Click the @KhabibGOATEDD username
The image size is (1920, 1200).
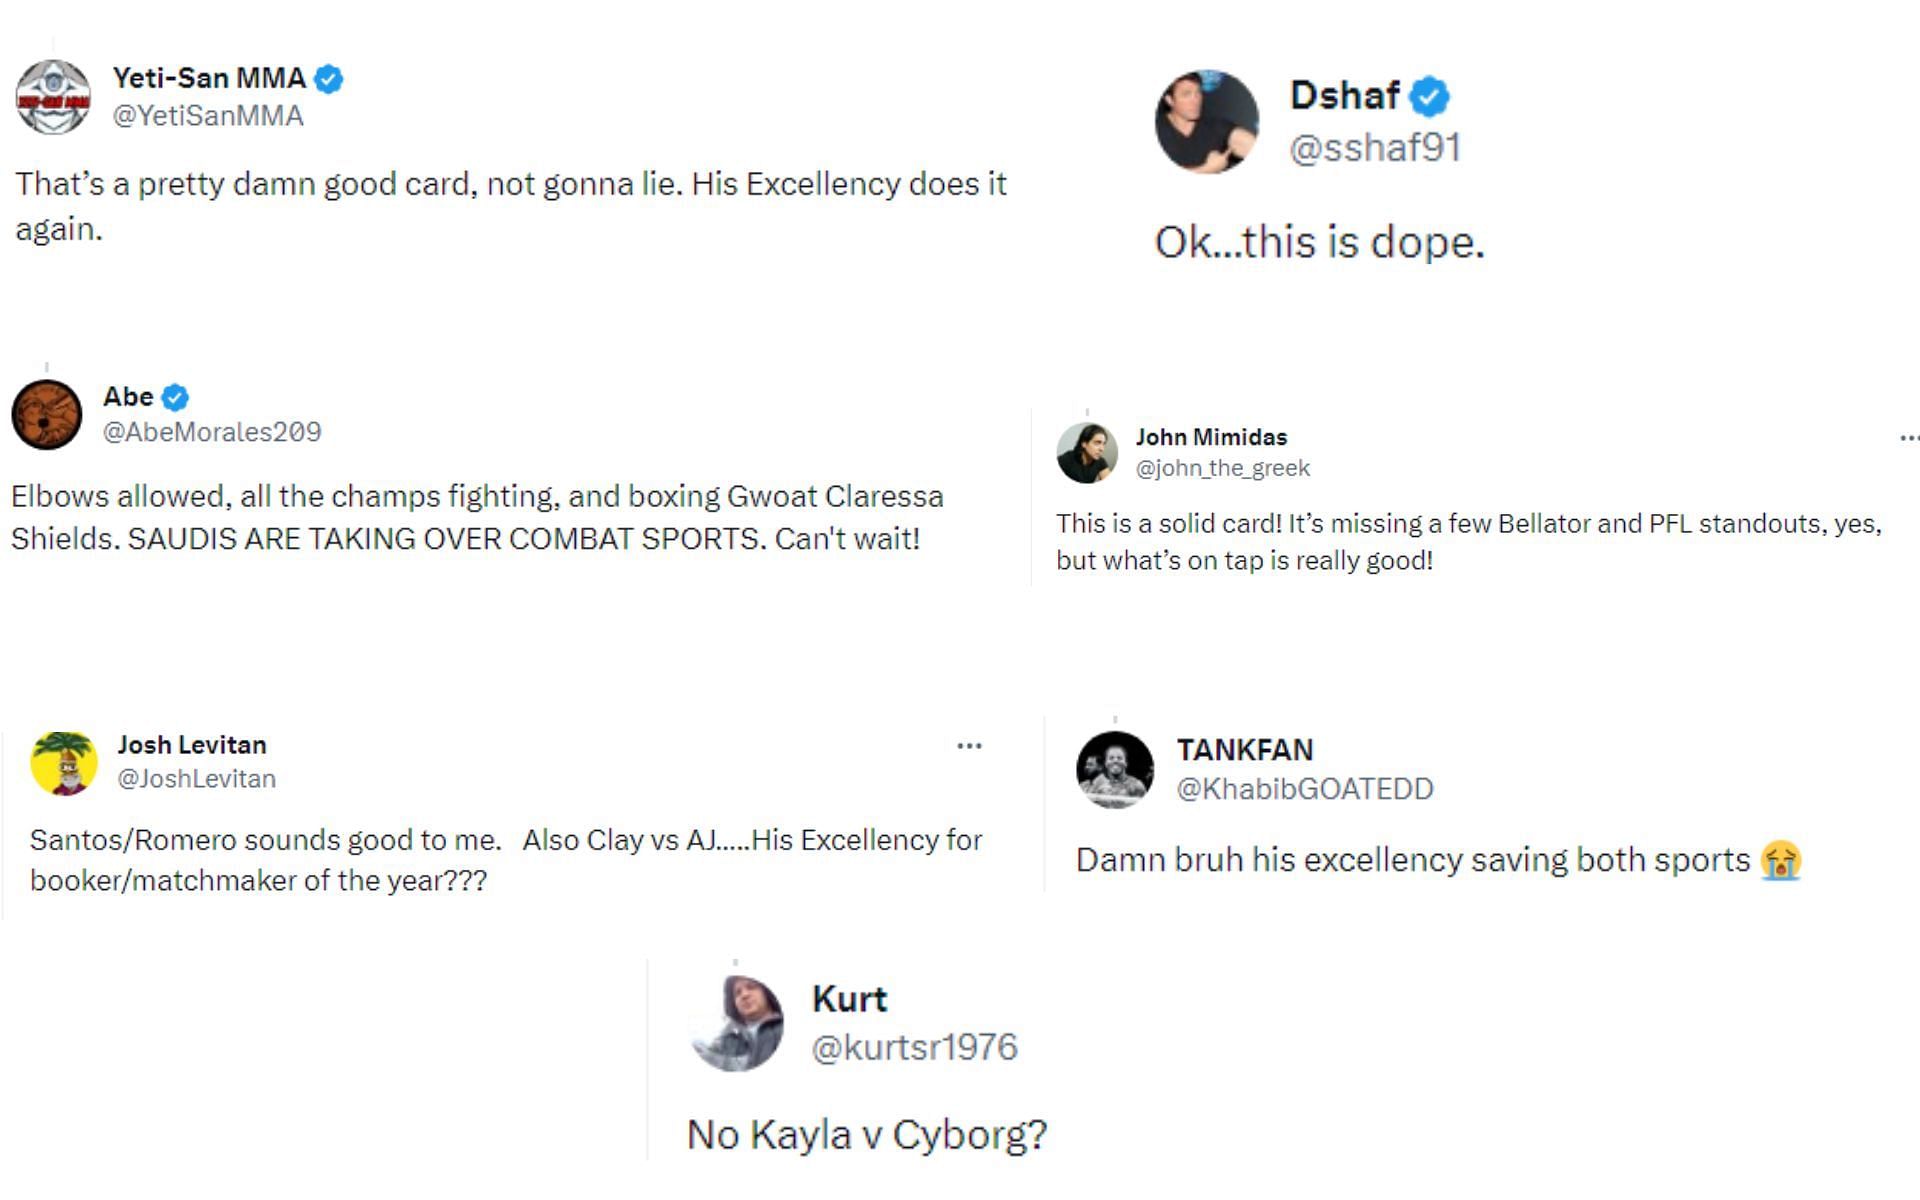click(x=1305, y=789)
